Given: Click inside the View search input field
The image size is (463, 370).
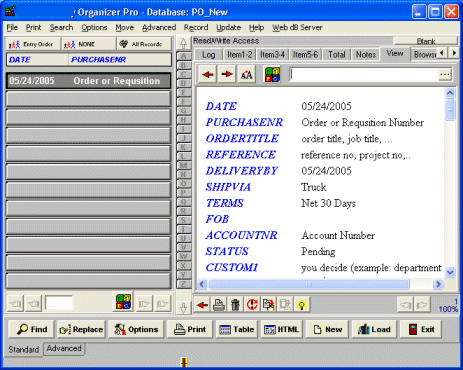Looking at the screenshot, I should [x=364, y=74].
